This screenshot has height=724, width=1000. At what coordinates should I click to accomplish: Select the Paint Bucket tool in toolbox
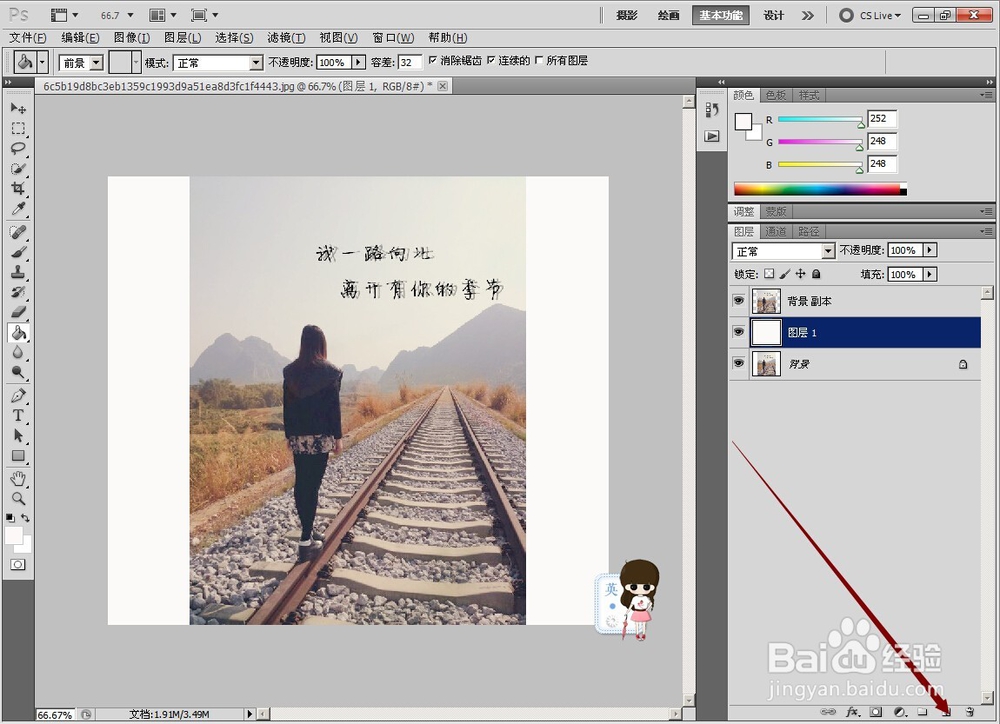18,332
